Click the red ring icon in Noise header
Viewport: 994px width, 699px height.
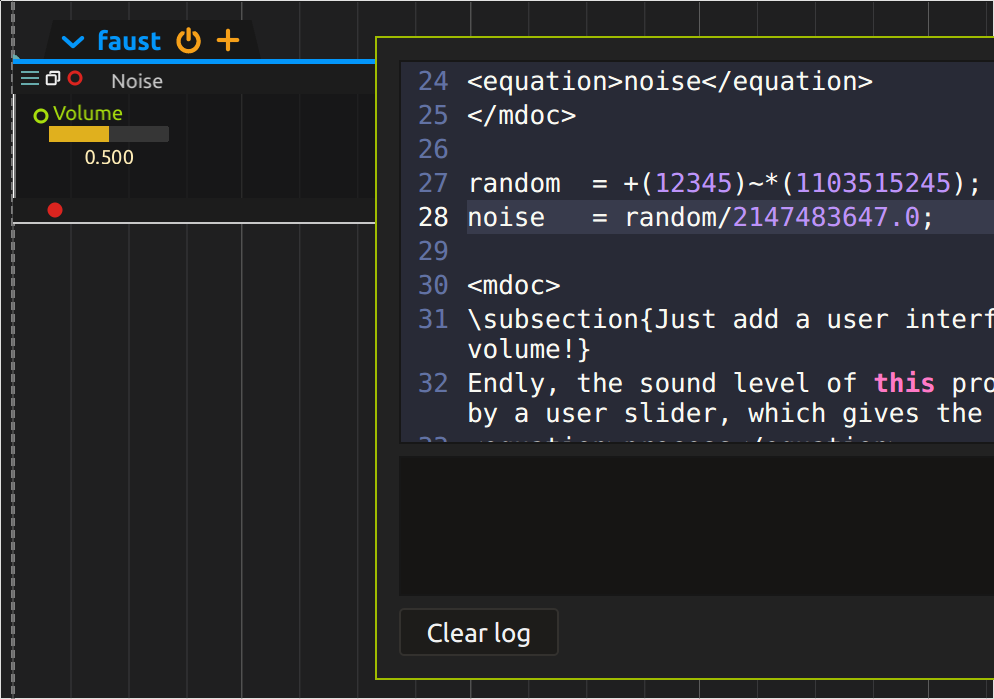75,79
